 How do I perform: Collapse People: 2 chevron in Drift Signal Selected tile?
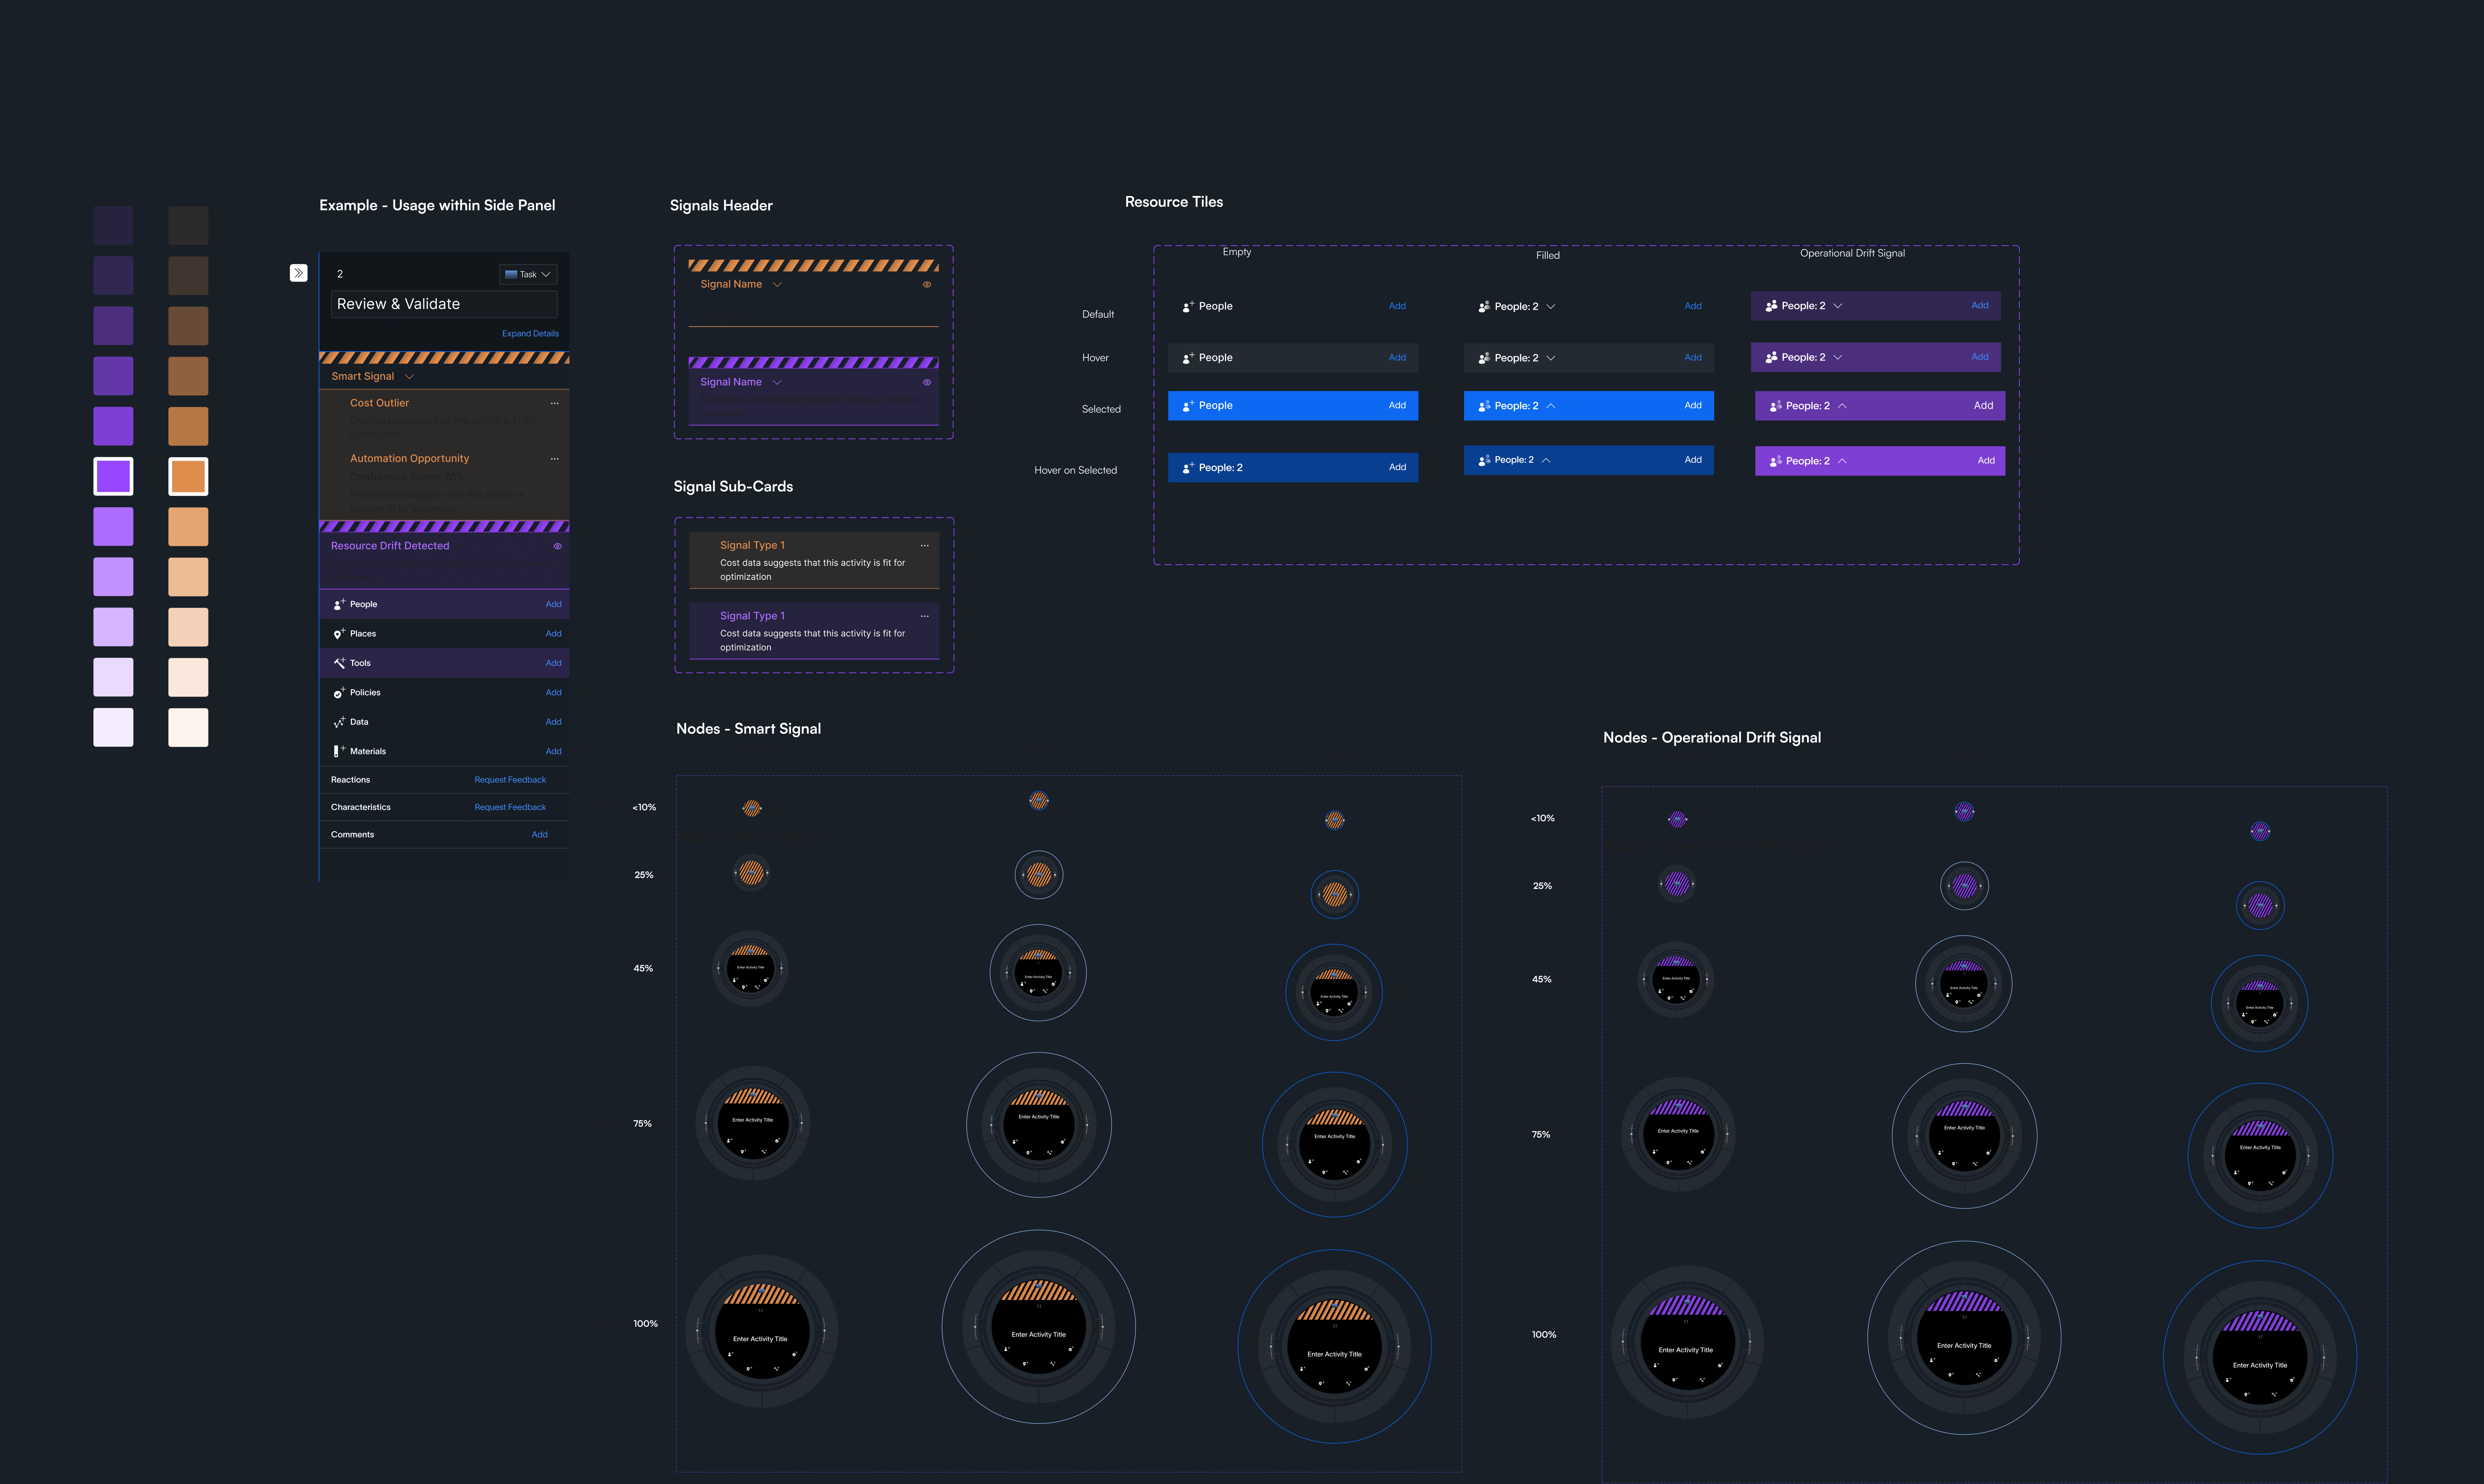1843,406
